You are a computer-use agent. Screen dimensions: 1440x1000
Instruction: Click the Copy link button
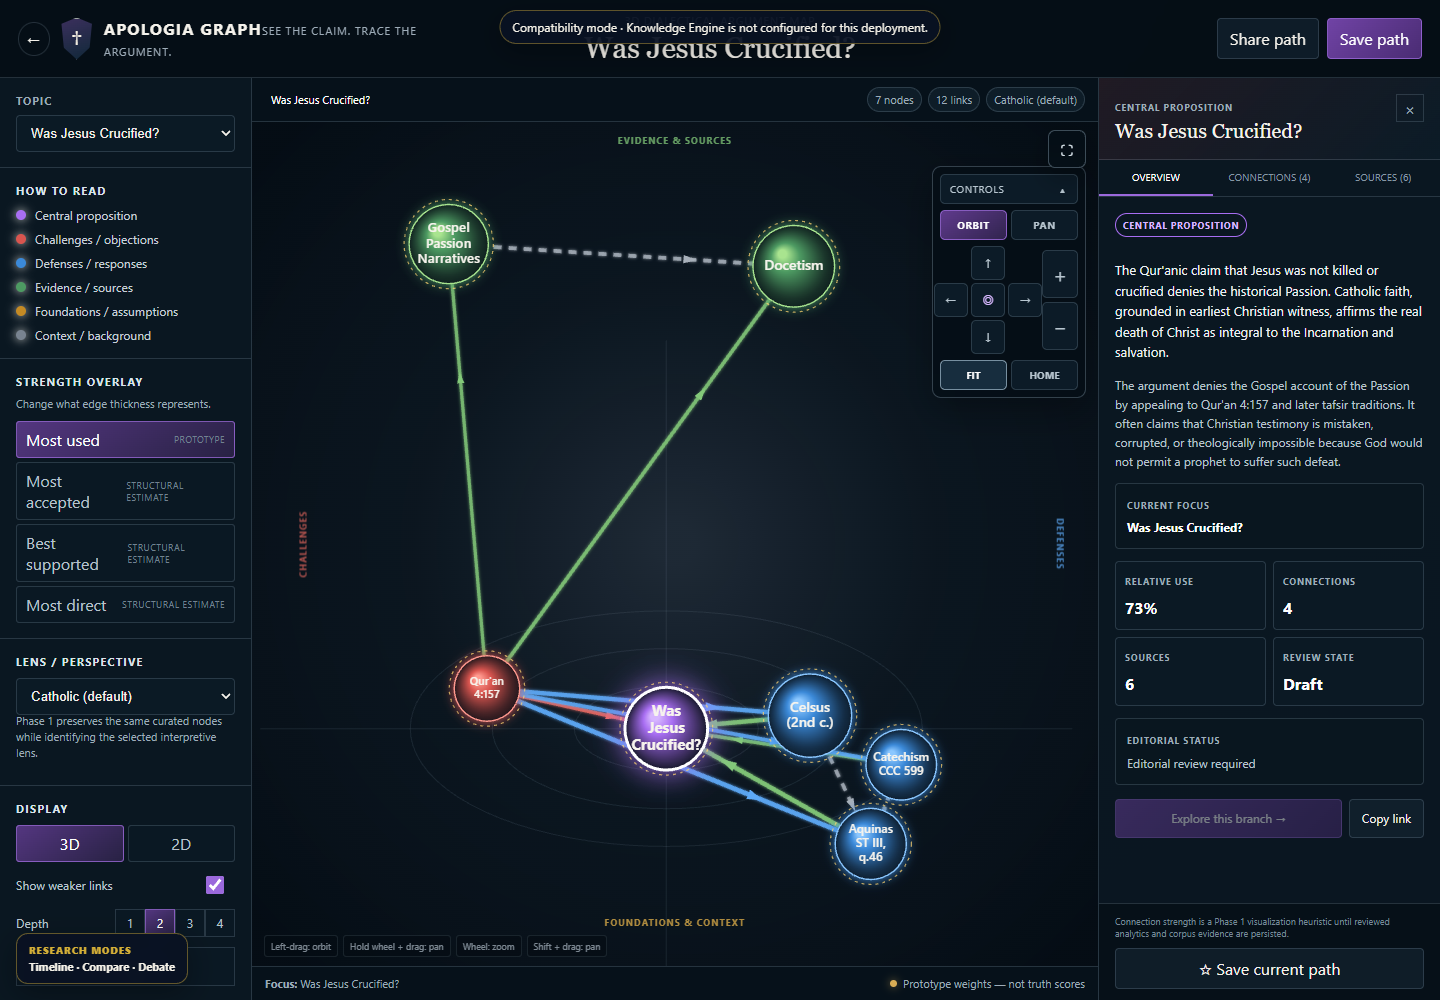point(1386,819)
